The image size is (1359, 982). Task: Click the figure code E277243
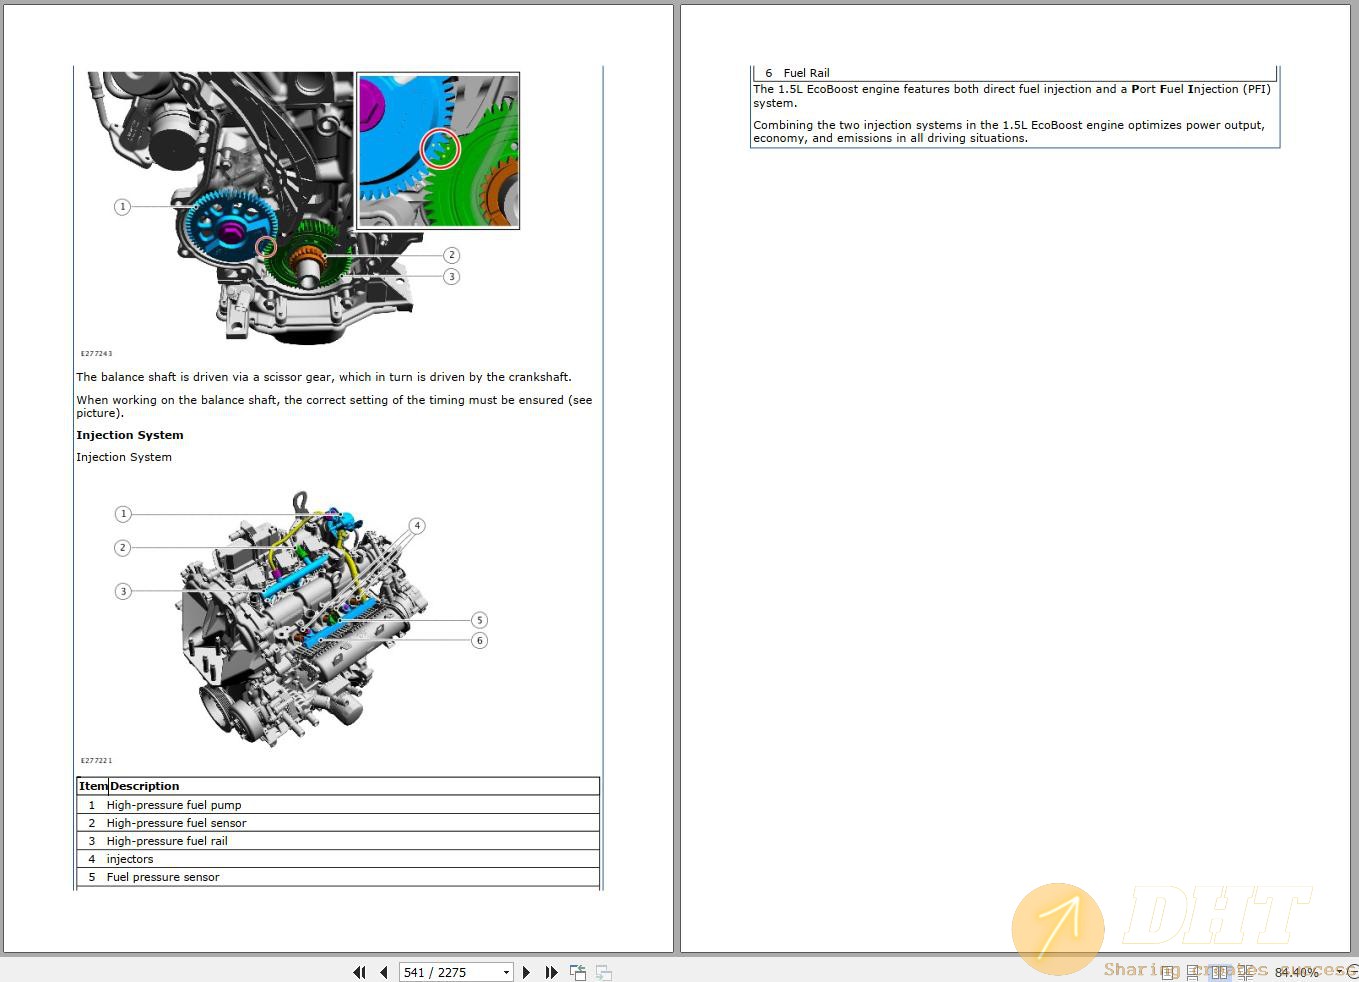tap(97, 353)
